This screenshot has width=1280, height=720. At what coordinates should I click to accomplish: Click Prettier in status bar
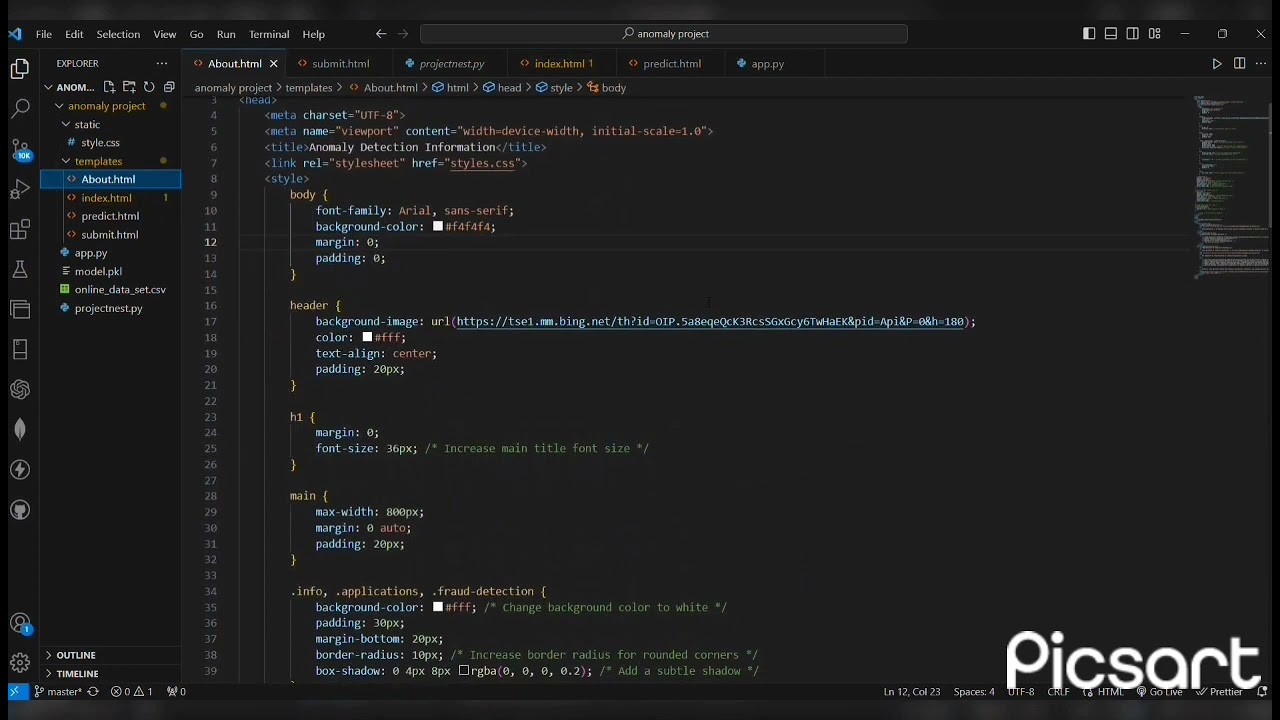[1218, 691]
